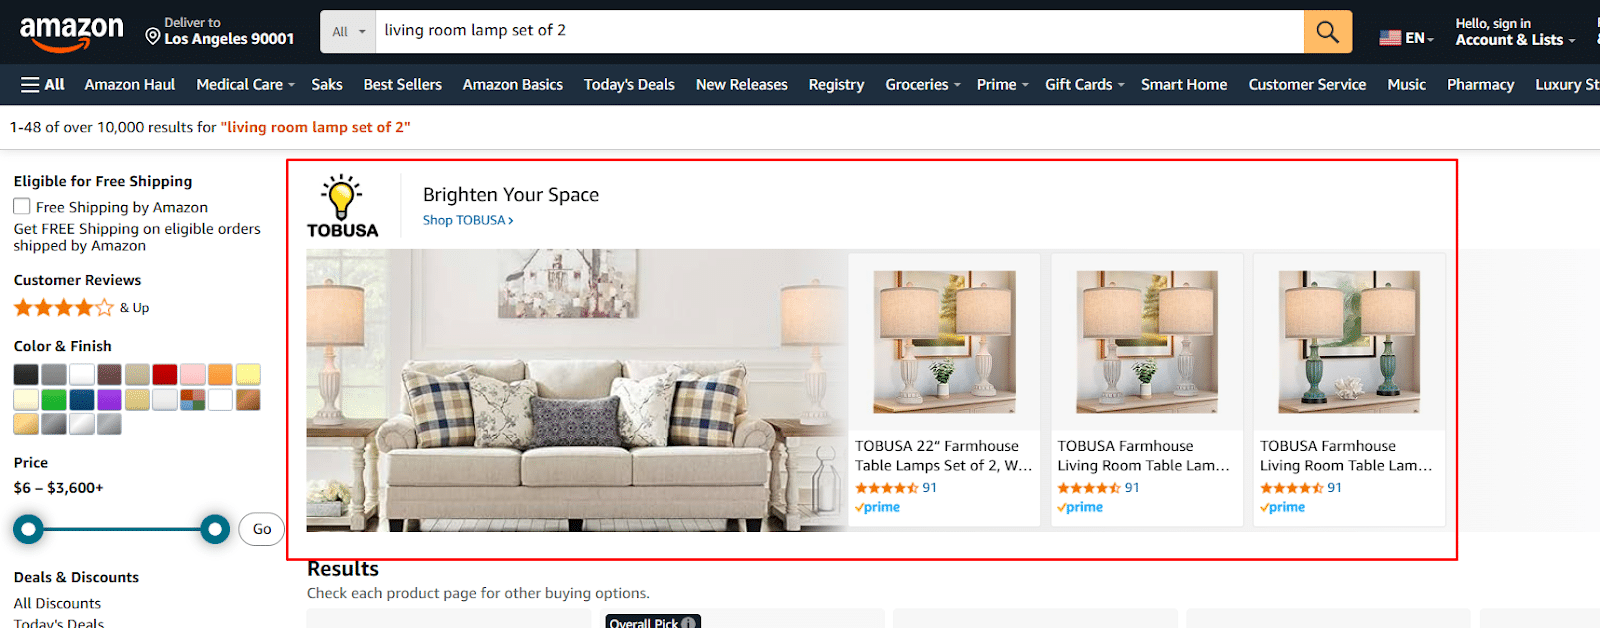Click the search text input field

(x=840, y=31)
